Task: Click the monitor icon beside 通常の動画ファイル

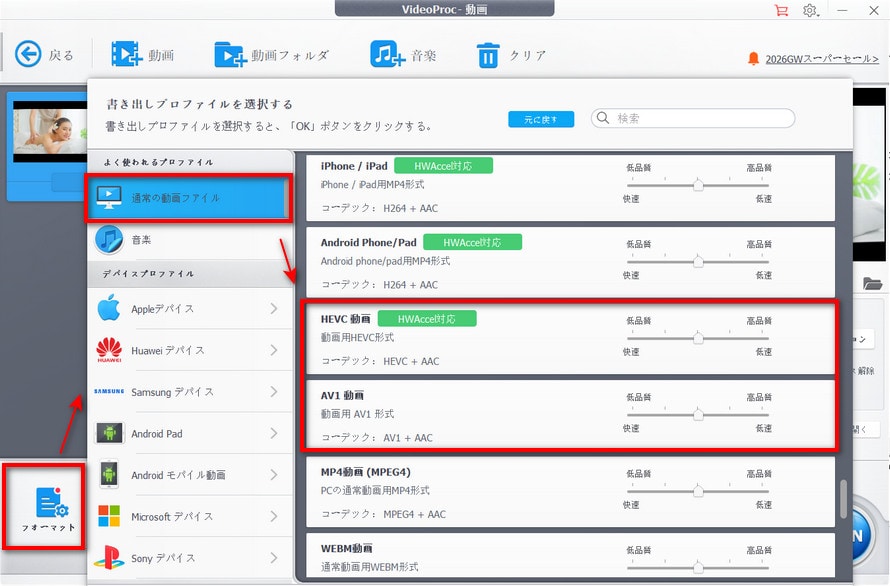Action: click(108, 197)
